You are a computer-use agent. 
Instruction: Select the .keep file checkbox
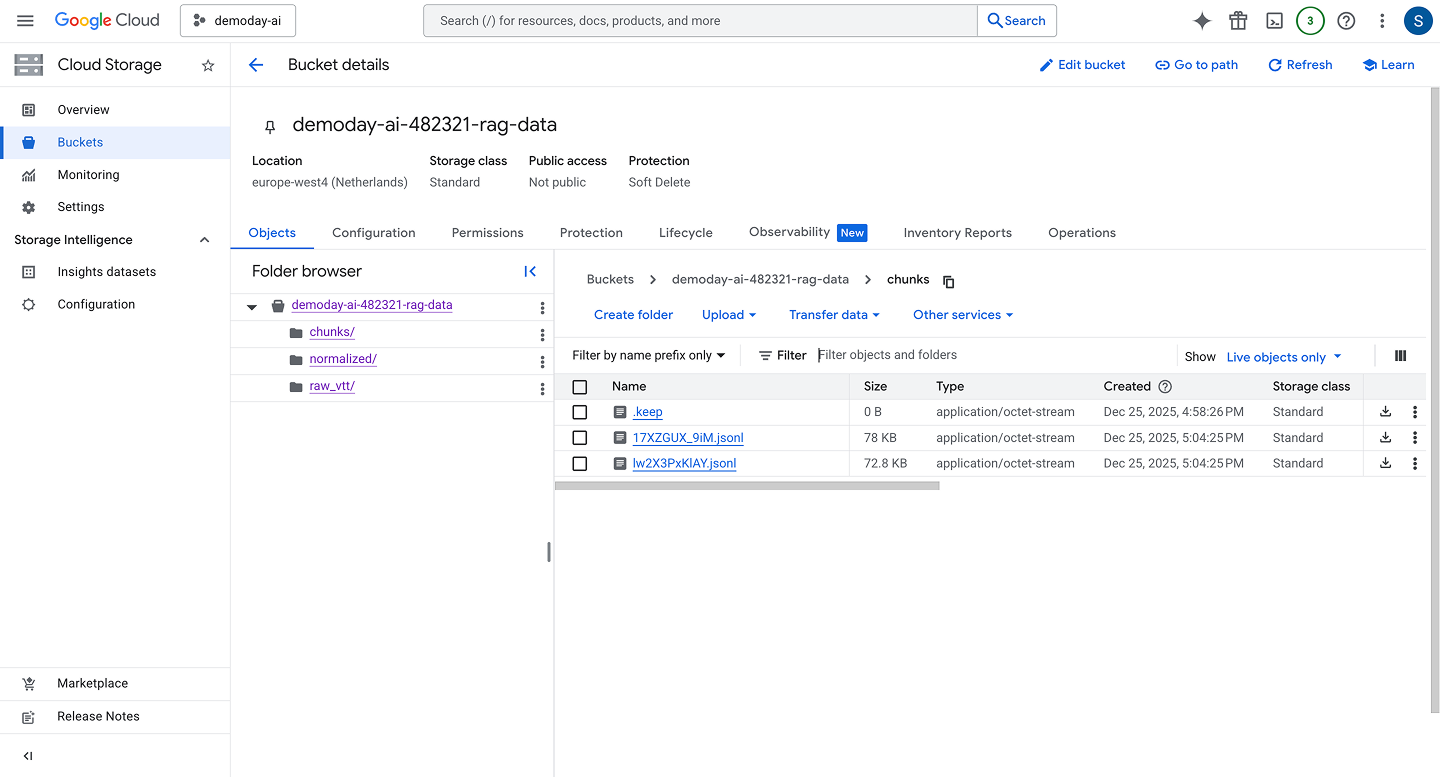coord(580,412)
